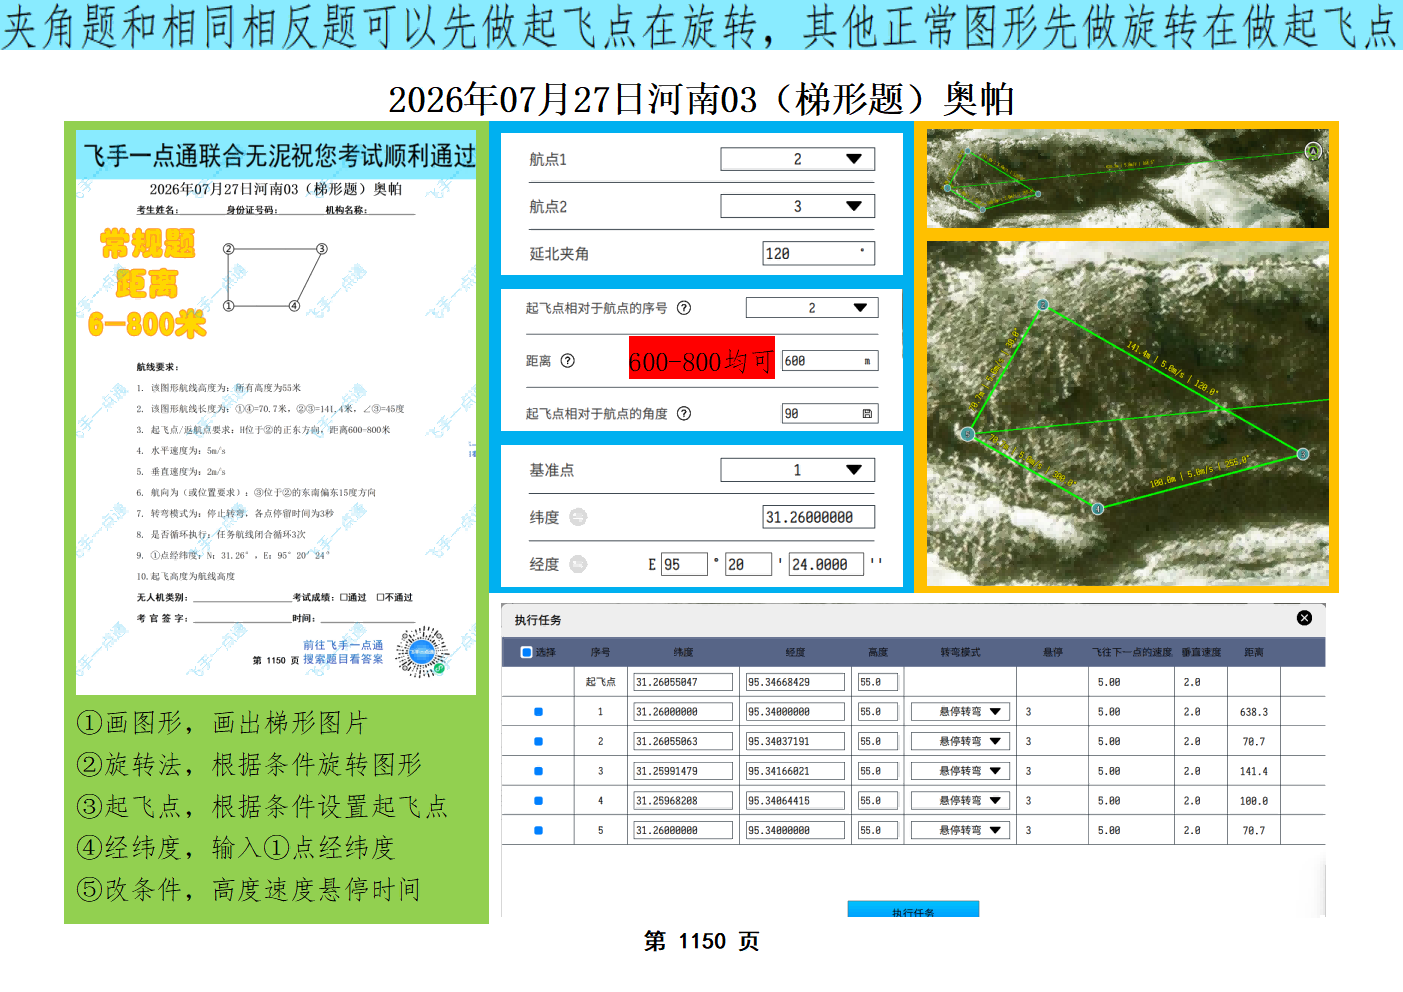Click the 纬度 input showing 31.26000000
1403x992 pixels.
coord(818,517)
